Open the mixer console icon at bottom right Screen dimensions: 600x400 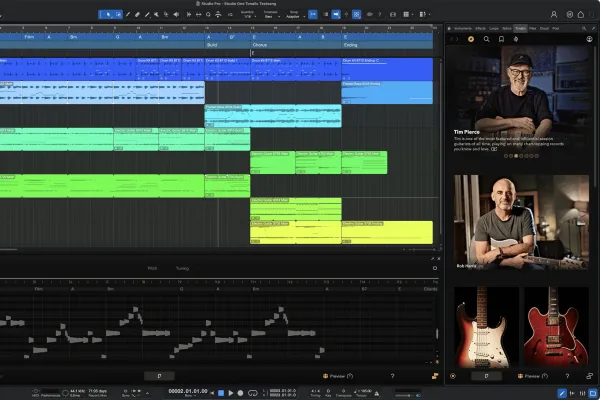[582, 393]
